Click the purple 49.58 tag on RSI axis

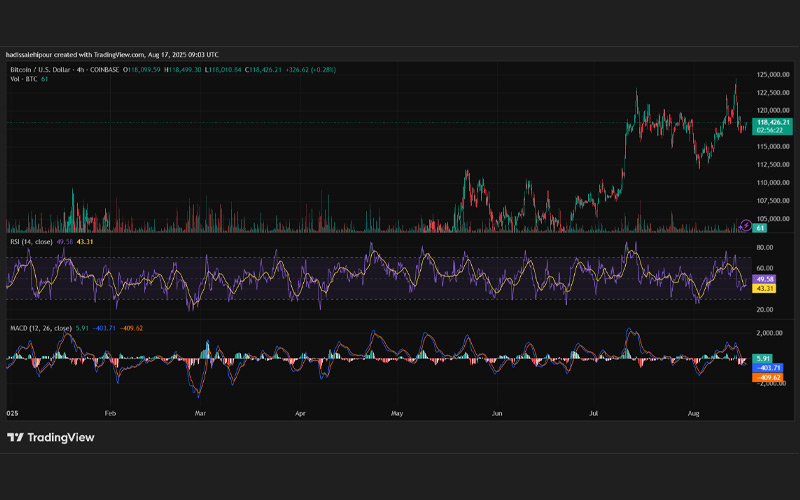tap(765, 279)
